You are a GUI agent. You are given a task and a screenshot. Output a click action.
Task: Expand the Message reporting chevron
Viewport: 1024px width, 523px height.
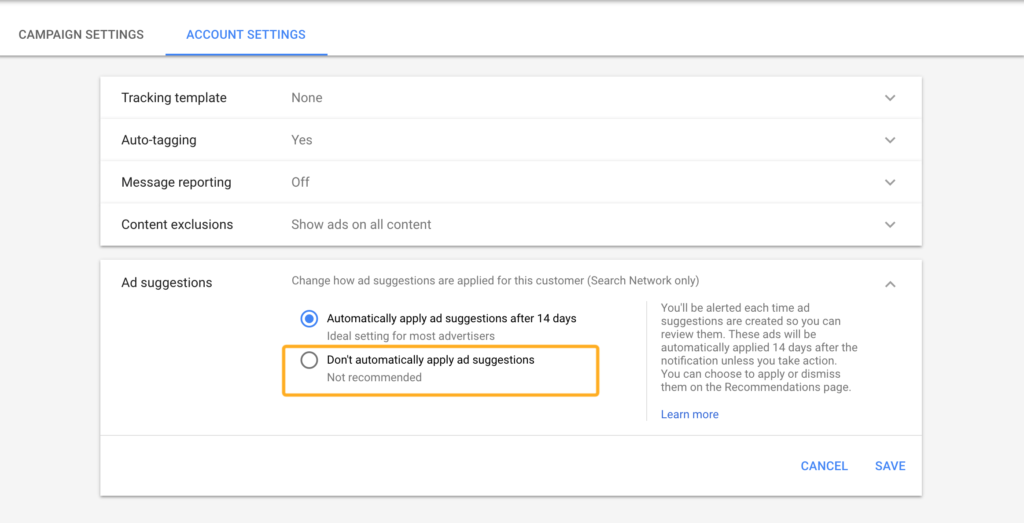889,182
